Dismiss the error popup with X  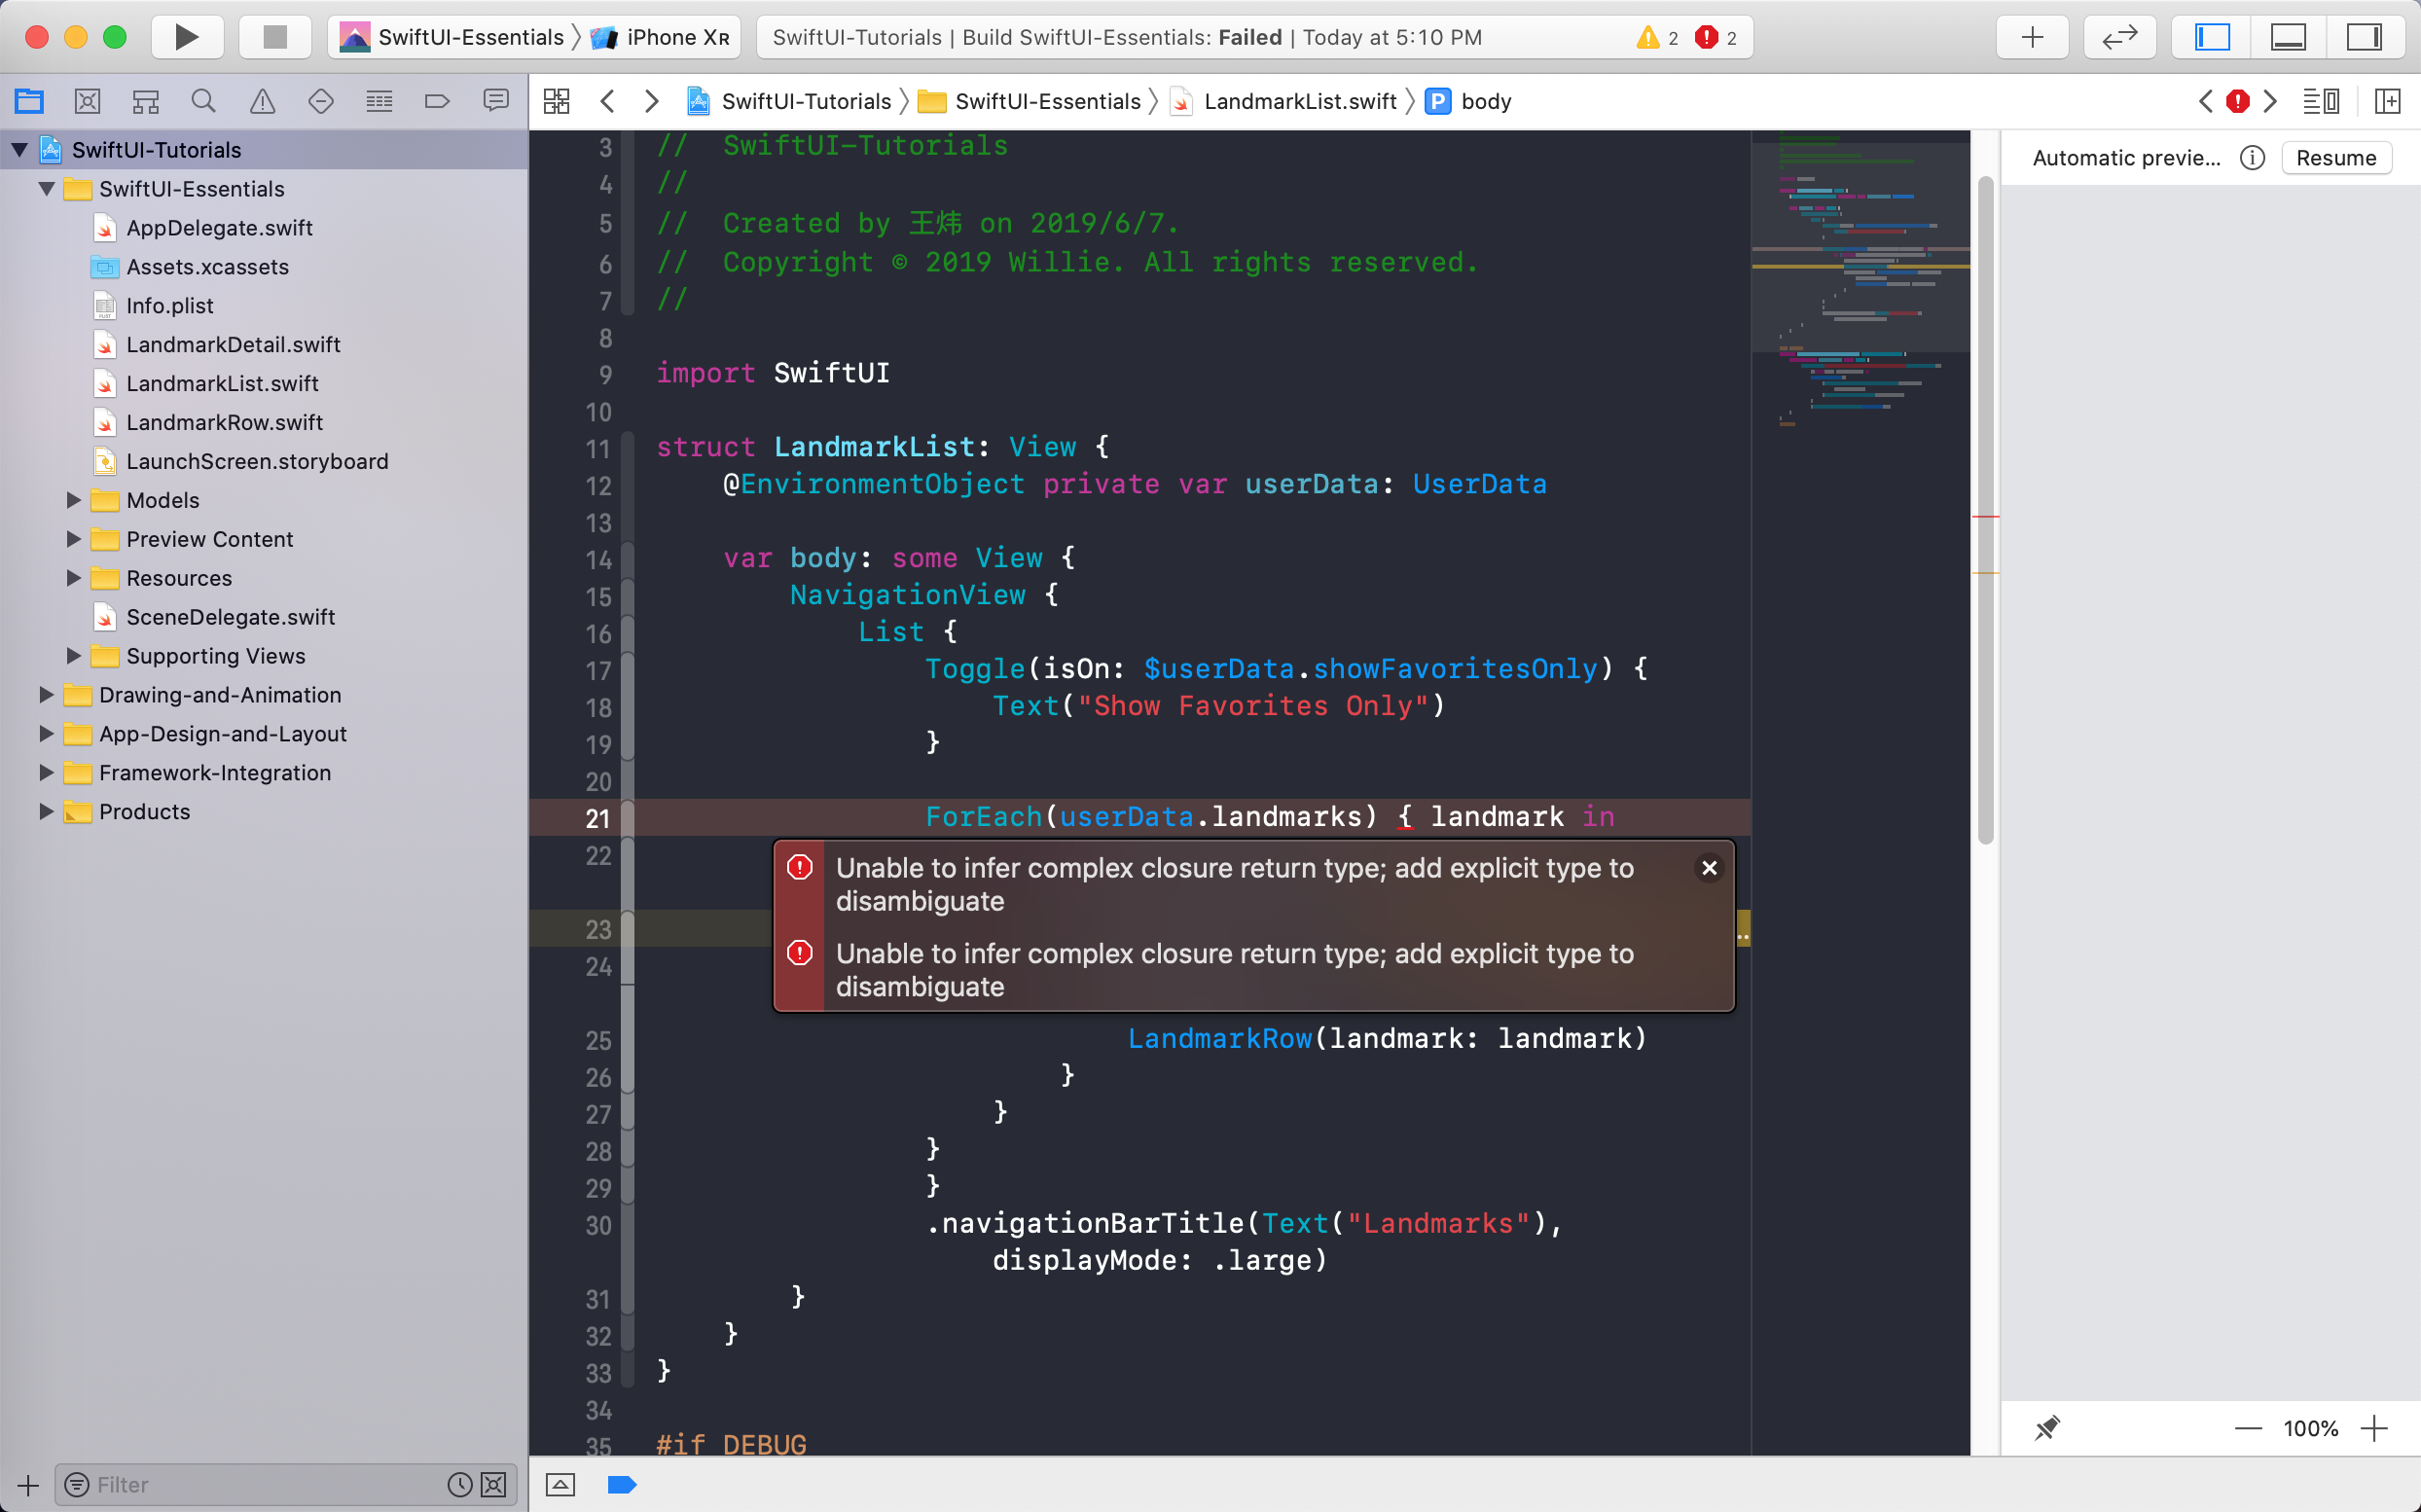1709,868
